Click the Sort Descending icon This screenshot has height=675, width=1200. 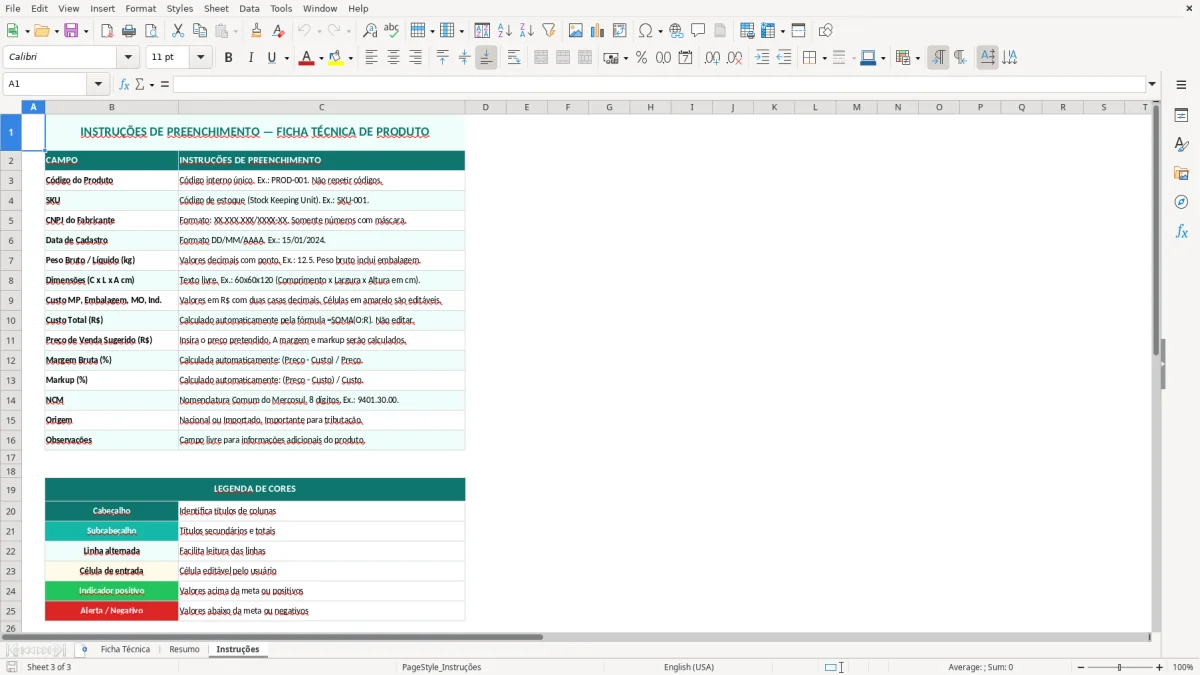[x=526, y=31]
